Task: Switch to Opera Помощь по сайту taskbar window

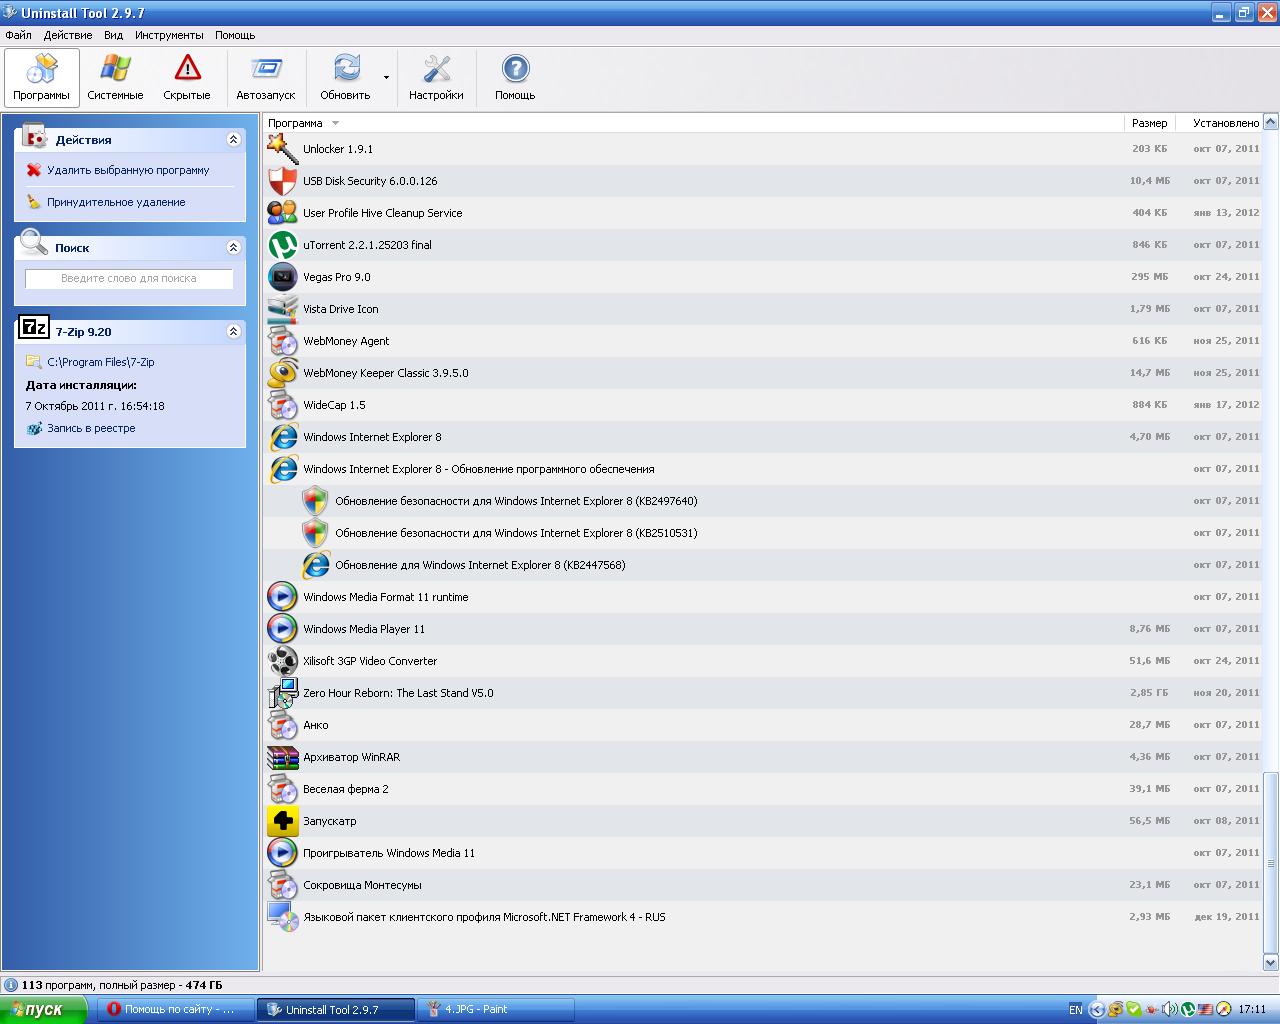Action: click(x=176, y=1010)
